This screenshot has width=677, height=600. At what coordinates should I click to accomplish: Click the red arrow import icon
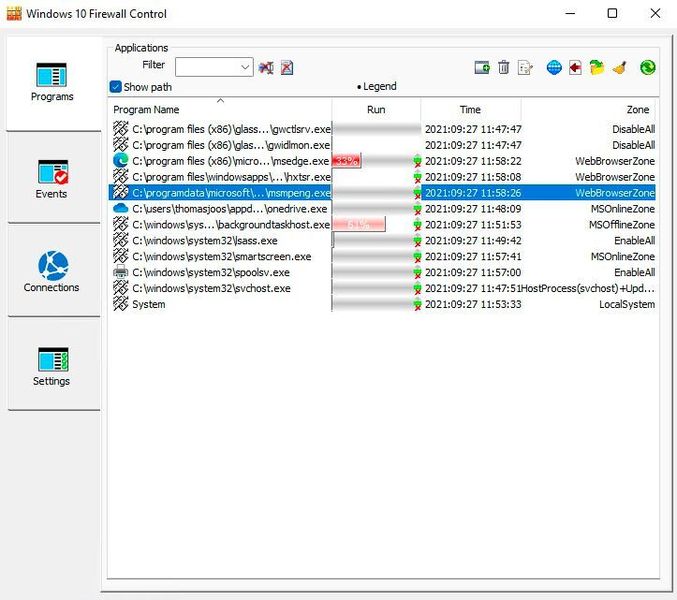point(575,67)
